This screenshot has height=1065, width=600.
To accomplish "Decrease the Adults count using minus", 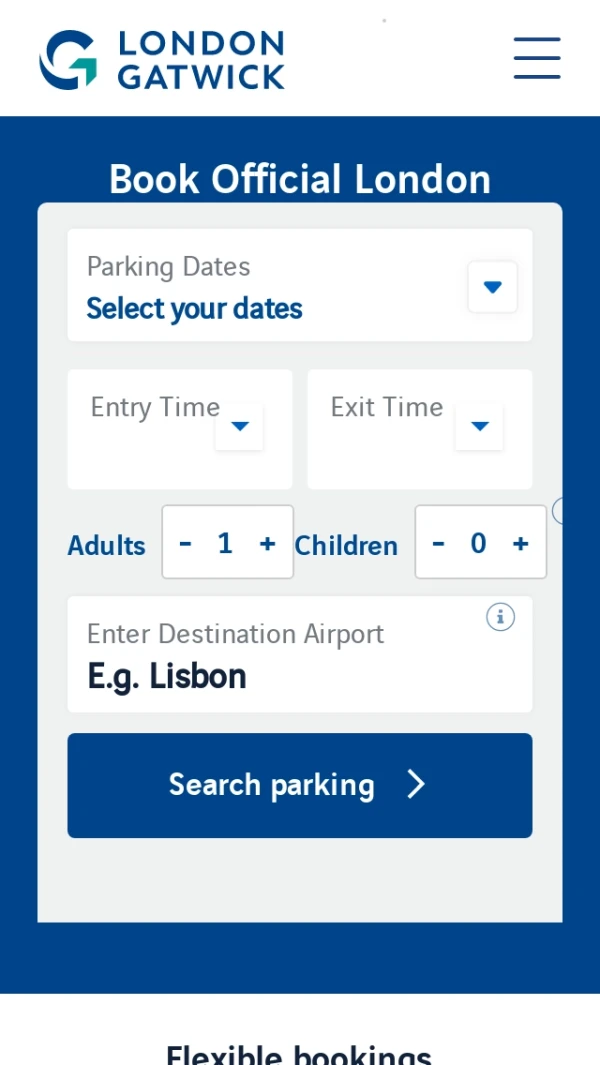I will [x=185, y=543].
